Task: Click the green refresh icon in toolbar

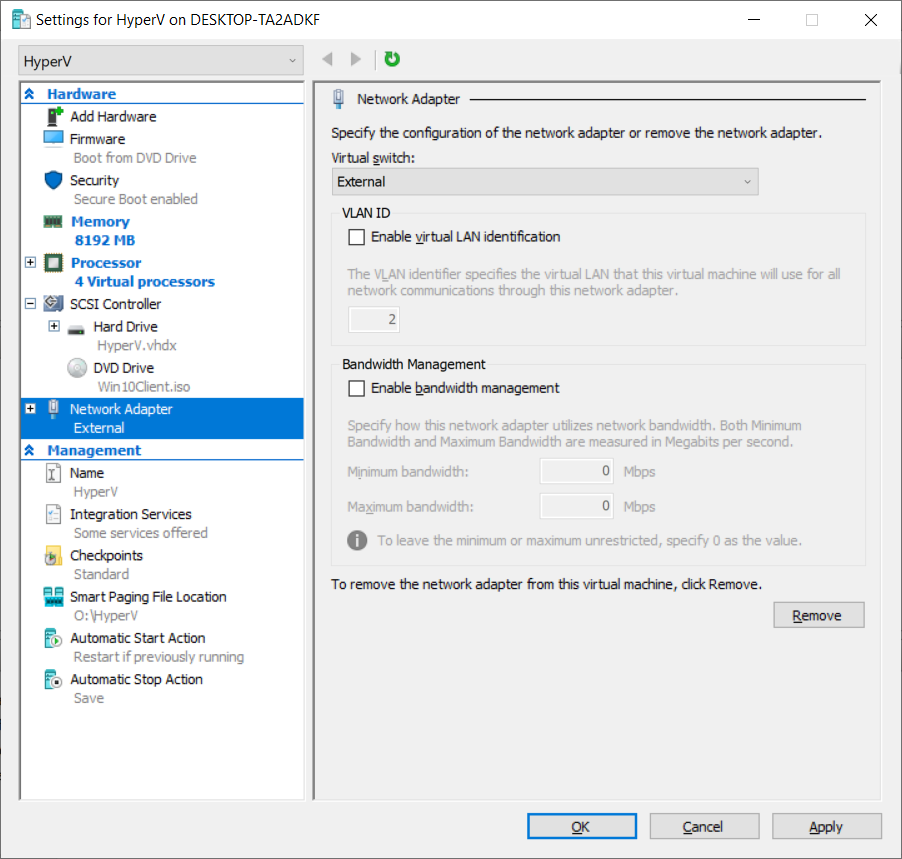Action: 392,60
